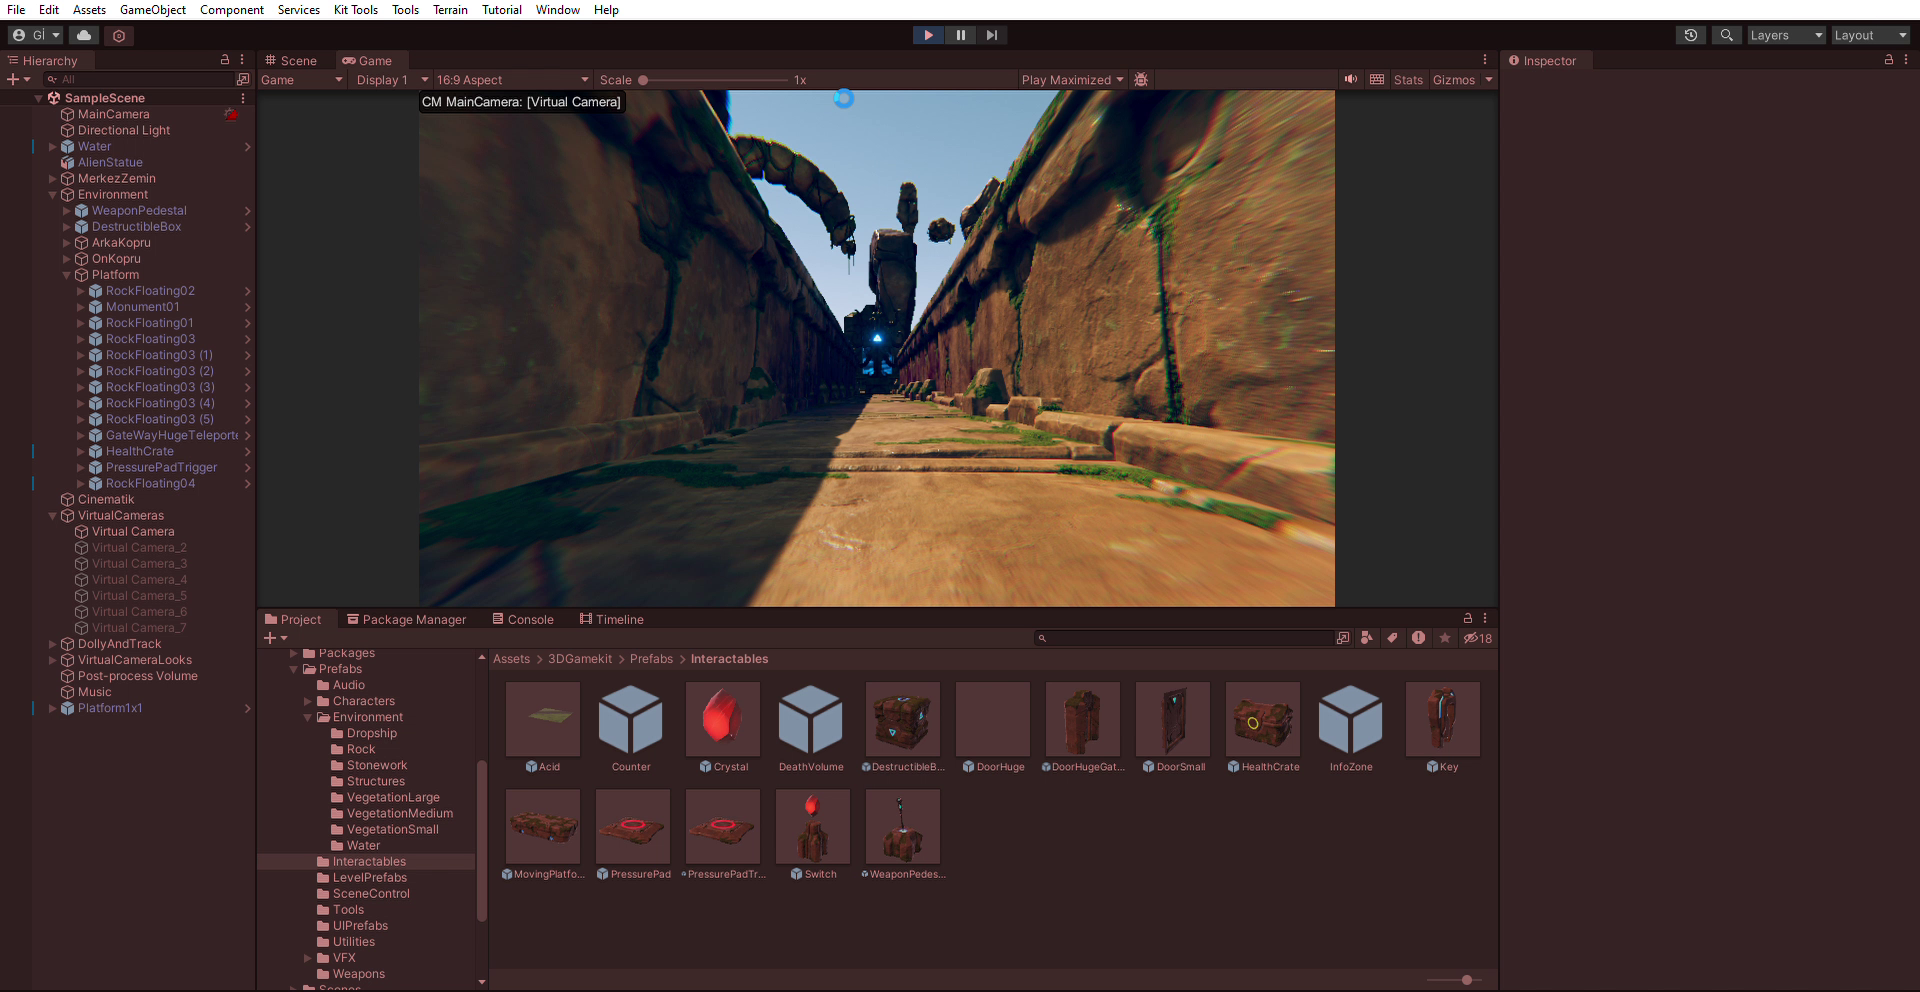Click the Step frame button
The height and width of the screenshot is (992, 1920).
[991, 35]
